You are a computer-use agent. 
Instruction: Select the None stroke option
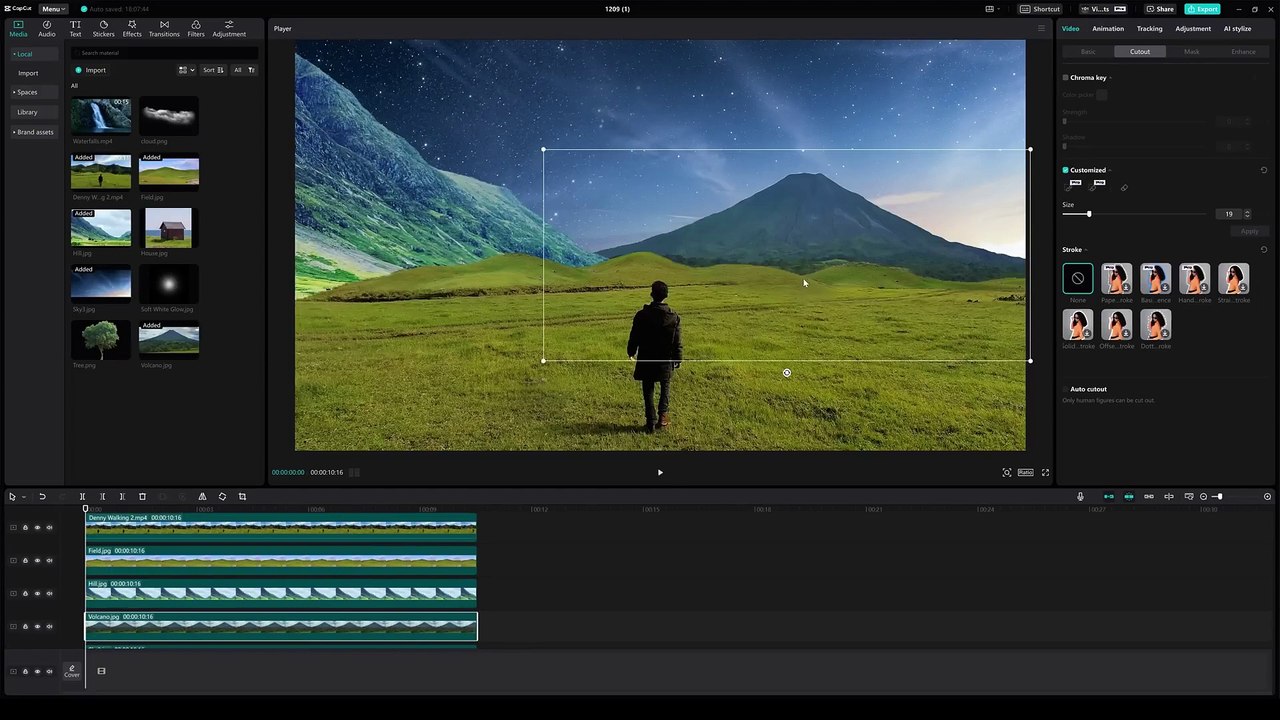click(1078, 278)
